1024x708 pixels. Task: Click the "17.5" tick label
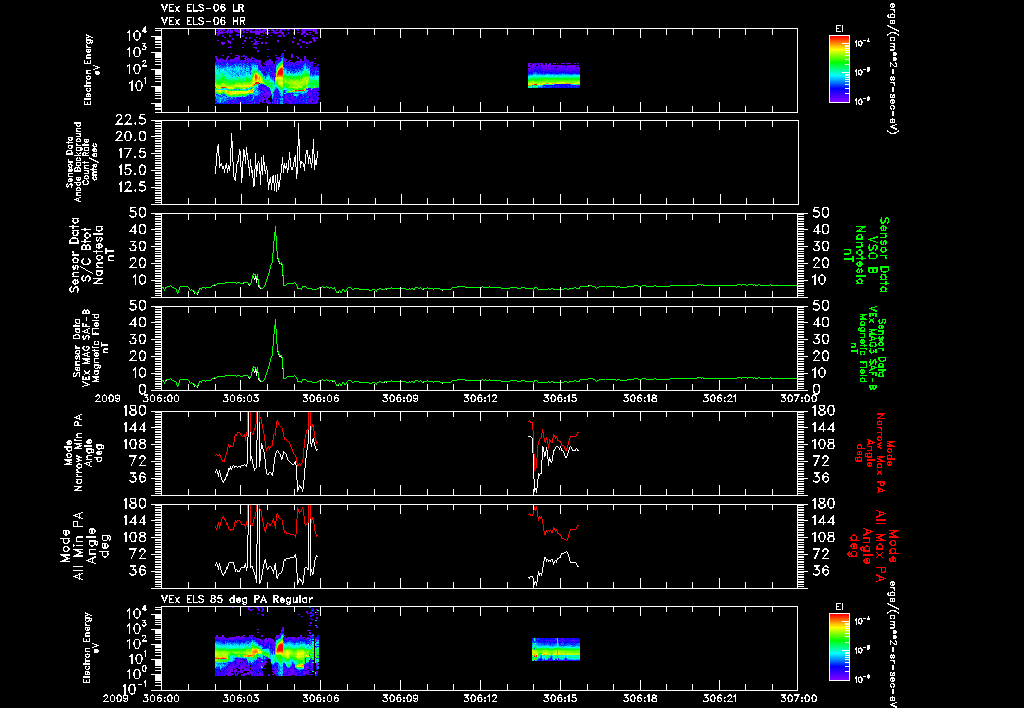[x=133, y=153]
